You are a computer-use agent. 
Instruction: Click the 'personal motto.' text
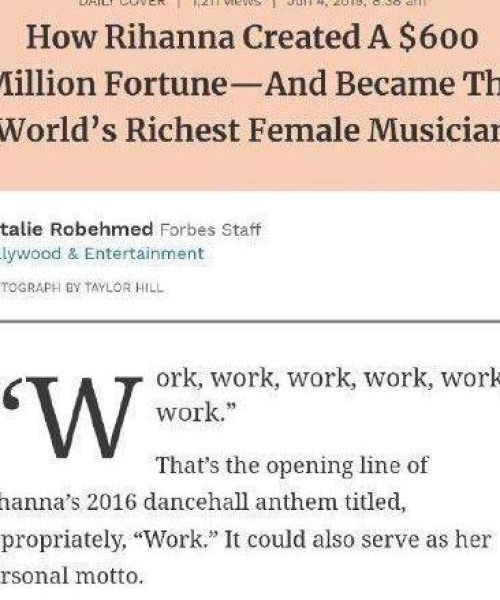pyautogui.click(x=72, y=576)
